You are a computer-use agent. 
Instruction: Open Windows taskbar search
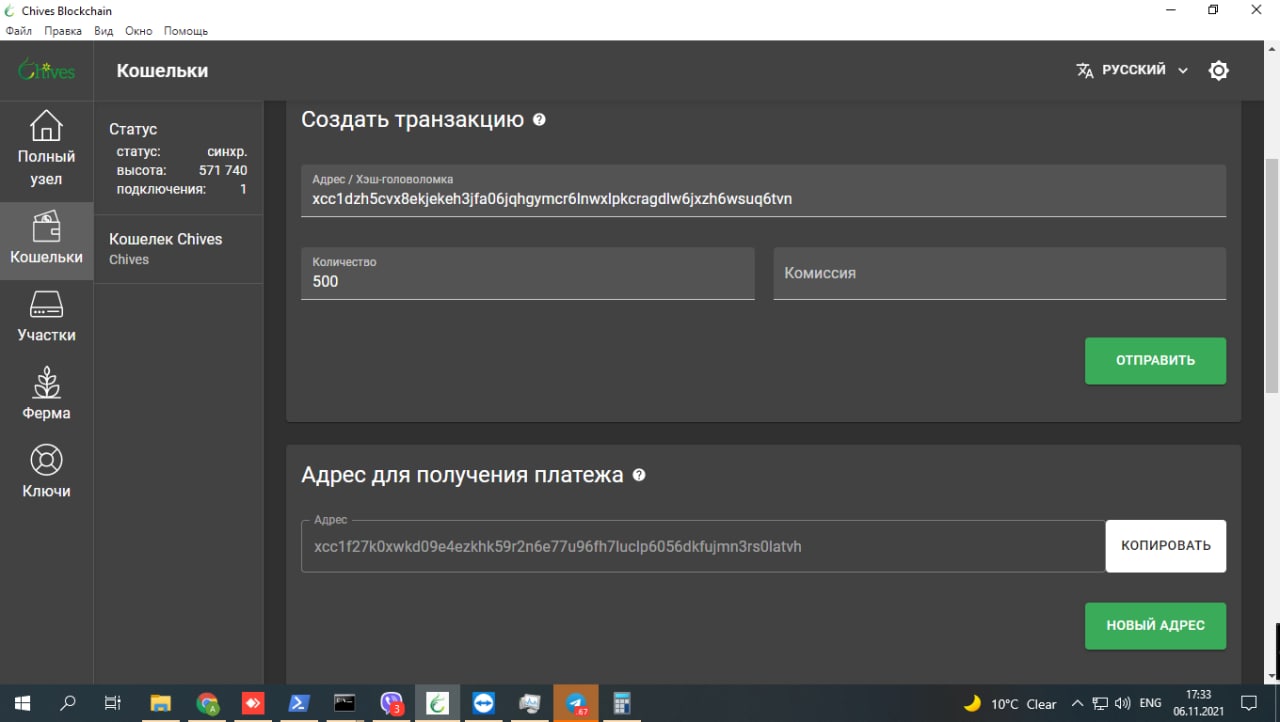(x=68, y=703)
